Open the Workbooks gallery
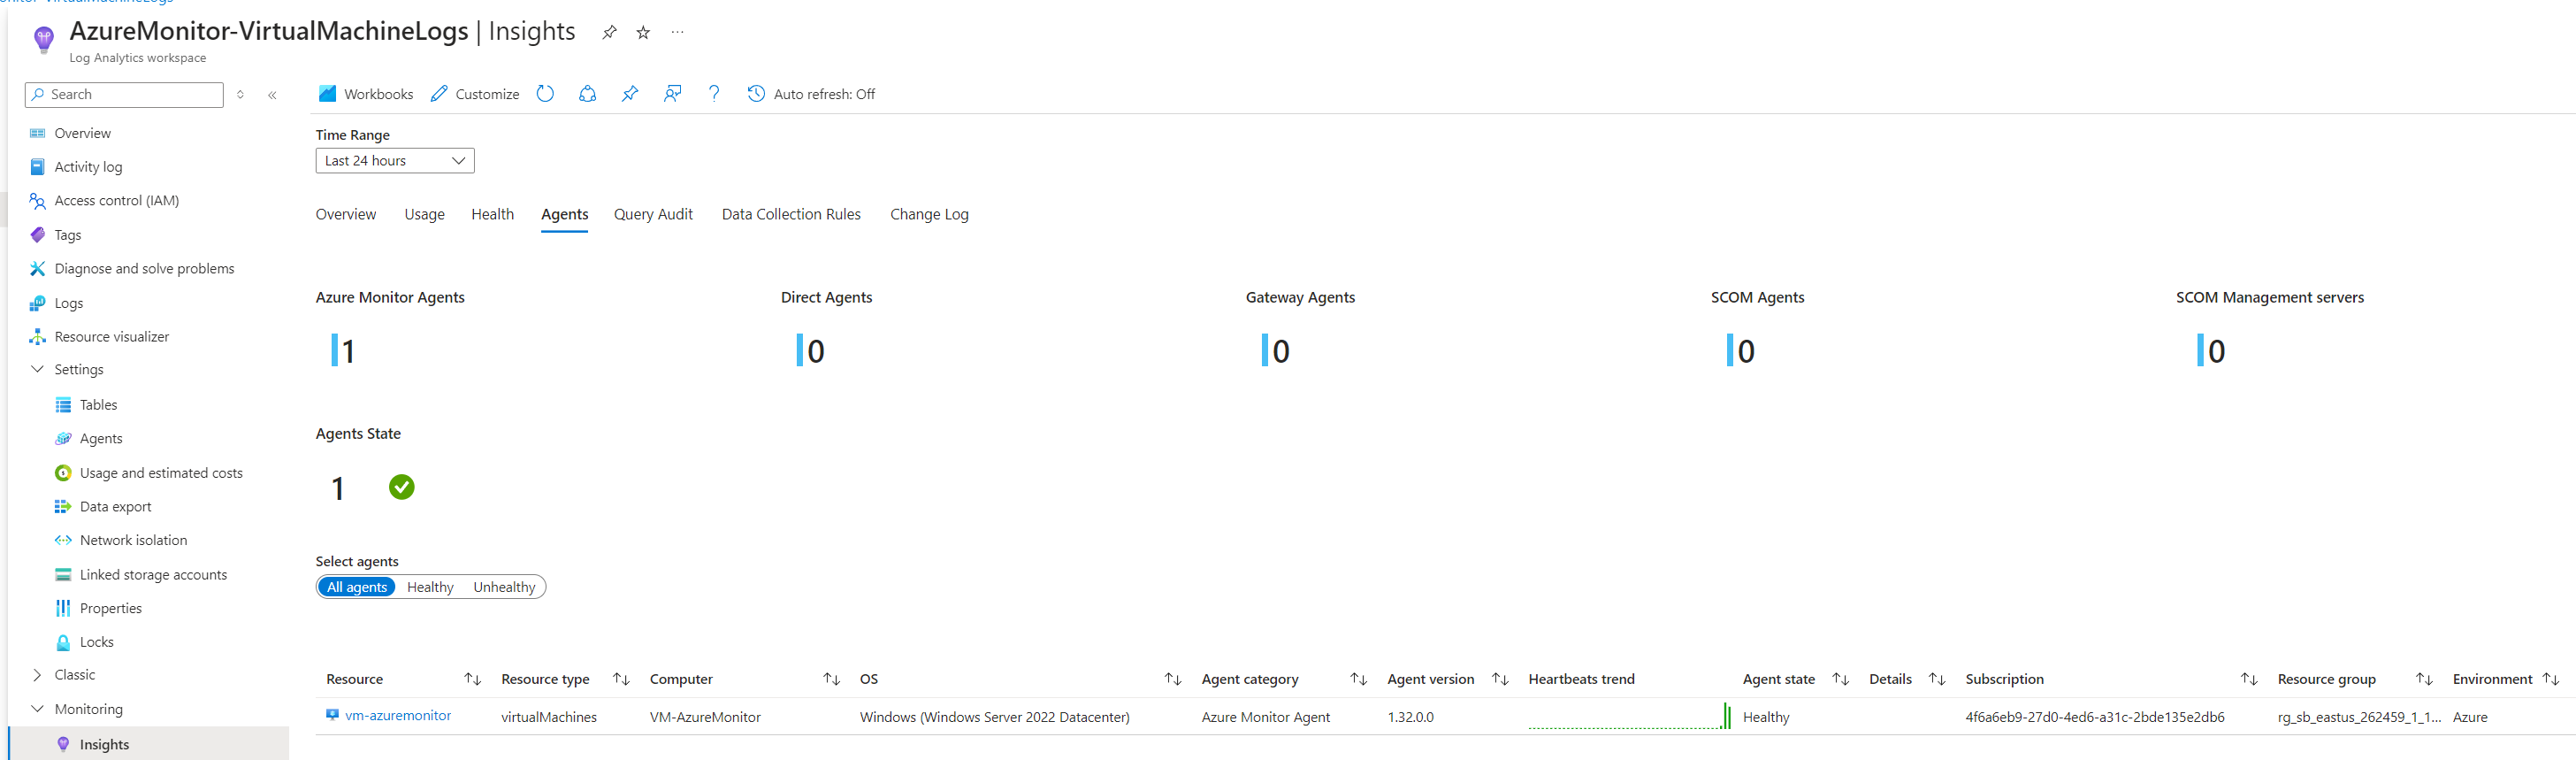This screenshot has height=760, width=2576. pyautogui.click(x=366, y=94)
